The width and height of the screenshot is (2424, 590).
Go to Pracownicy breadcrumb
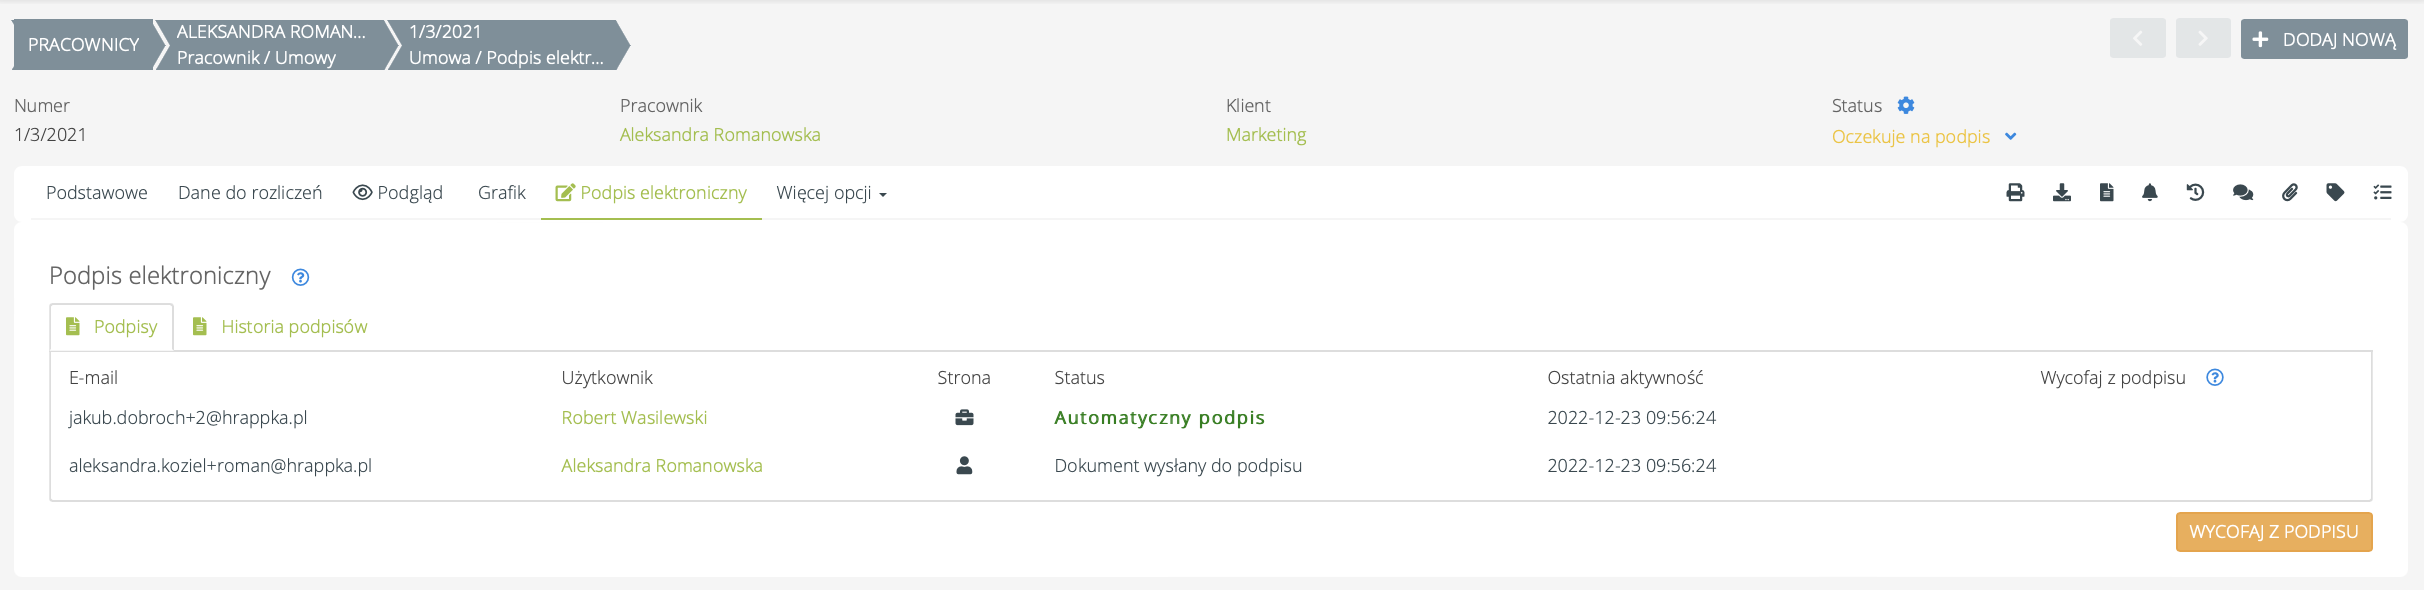click(x=83, y=45)
